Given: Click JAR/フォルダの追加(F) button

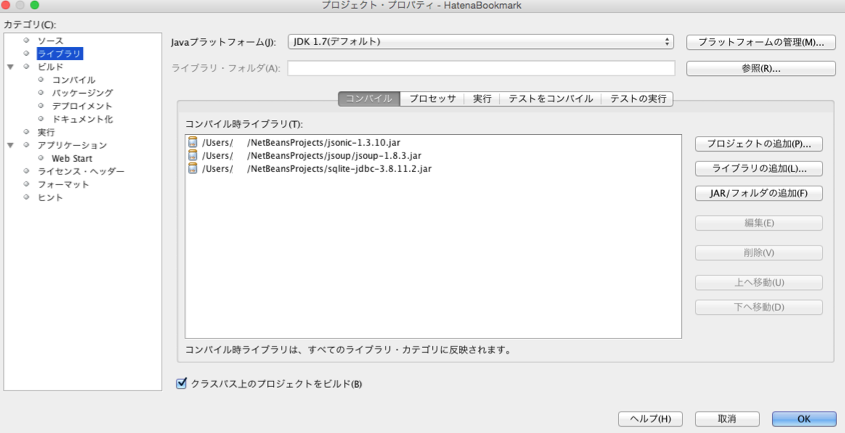Looking at the screenshot, I should coord(759,194).
